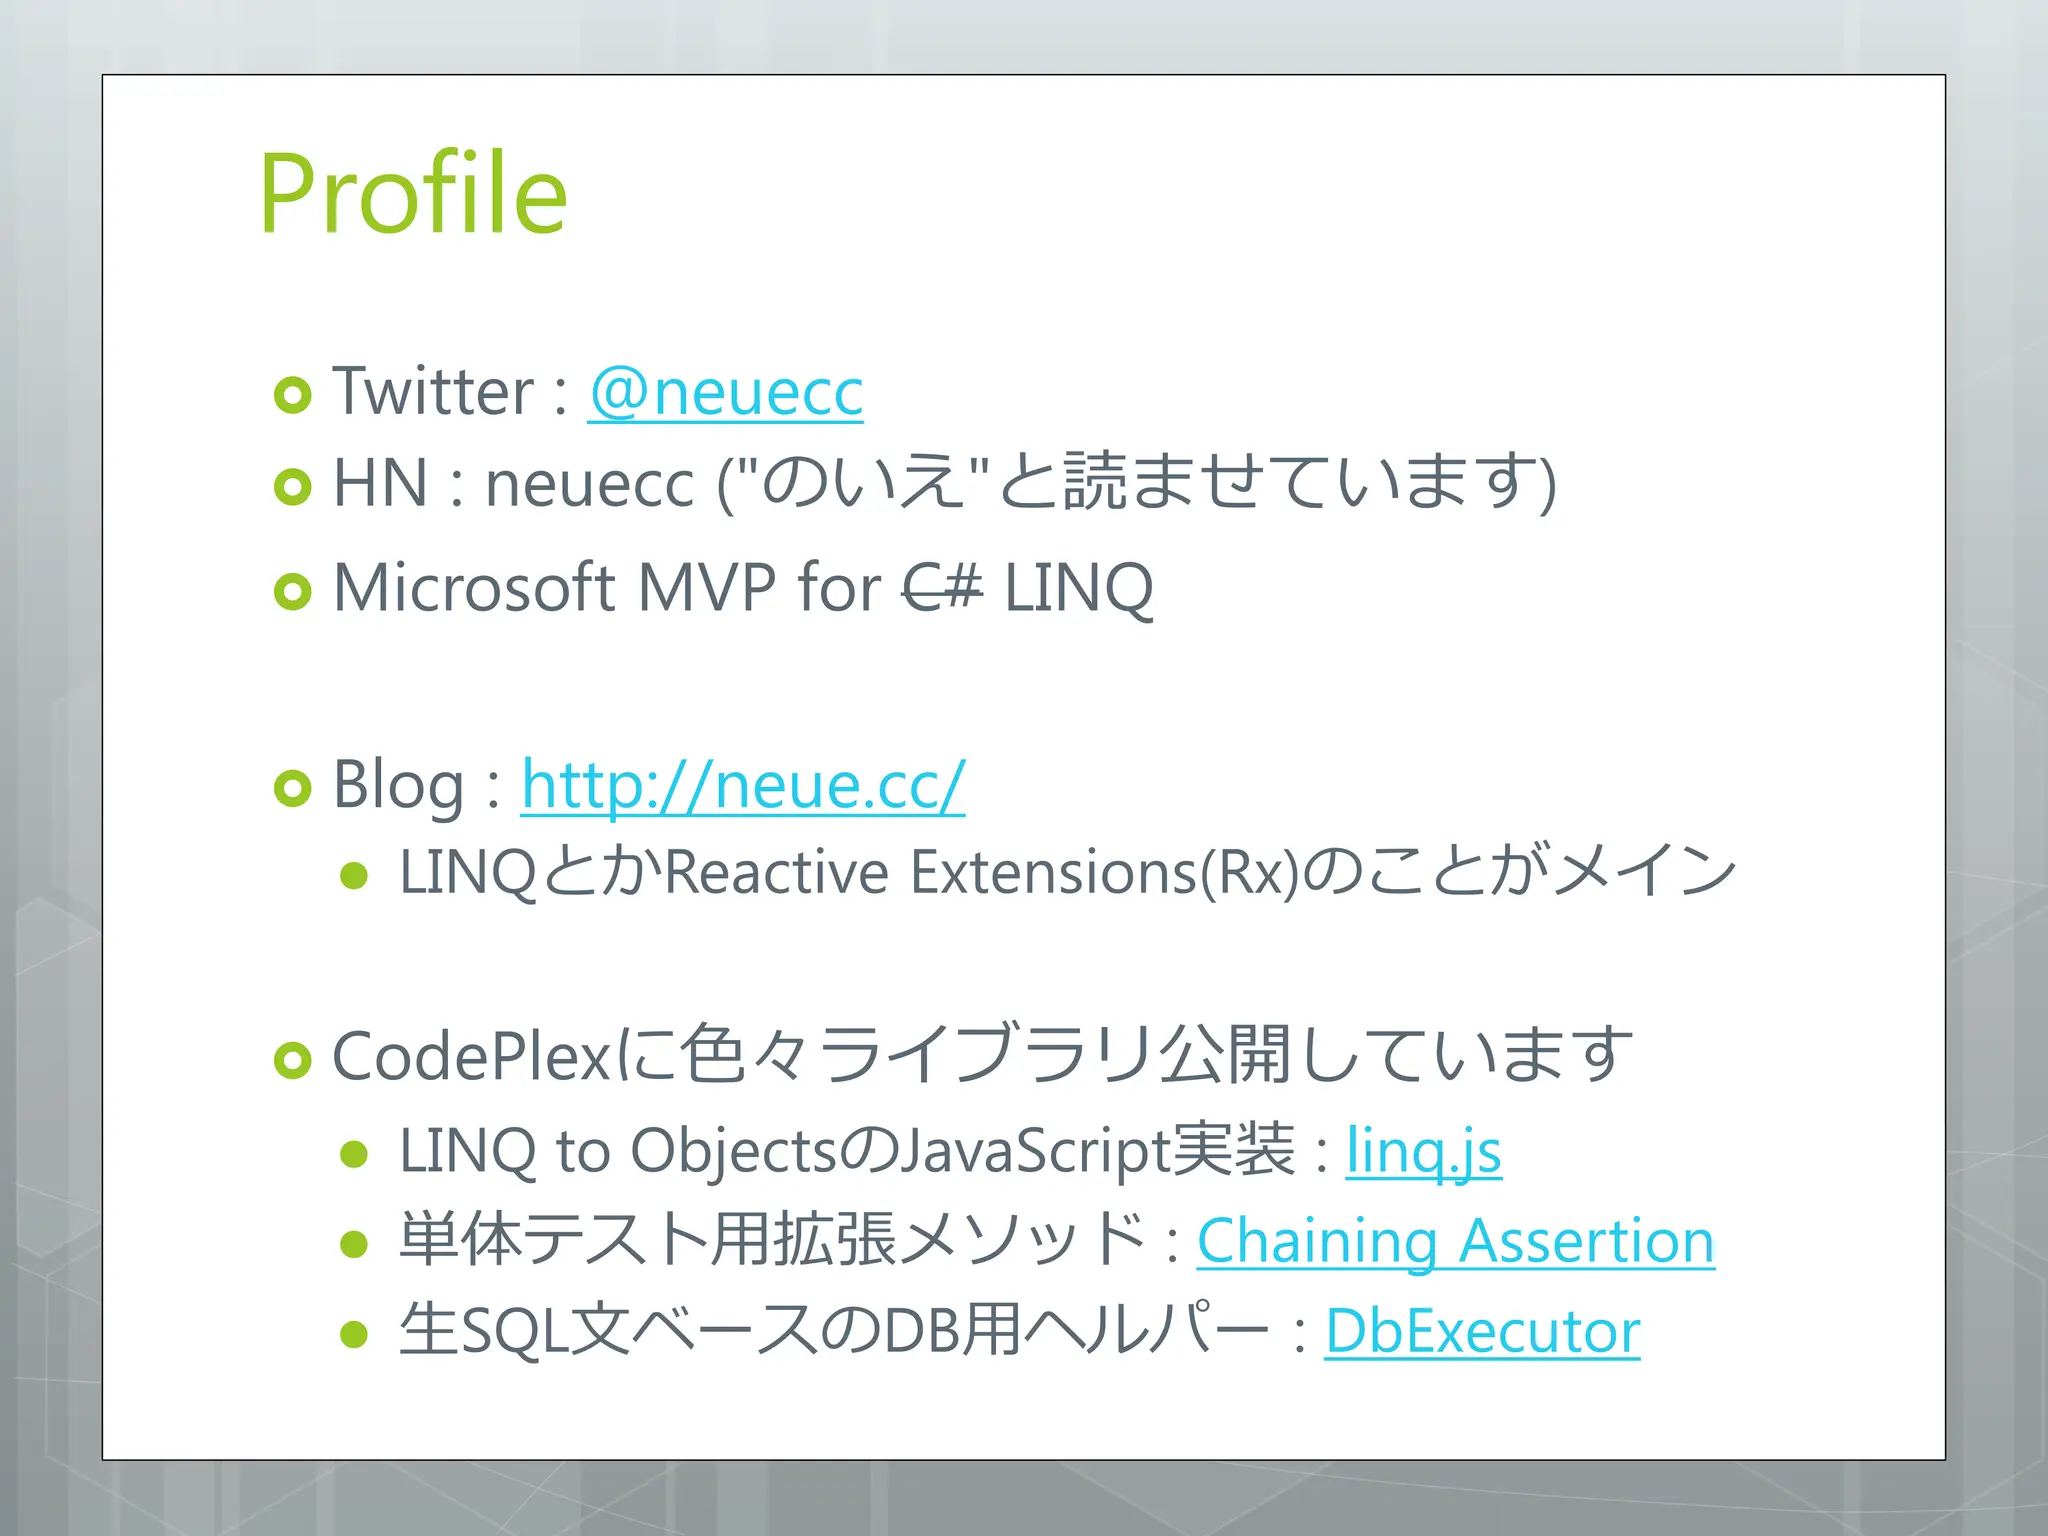Click the ring bullet beside HN

pyautogui.click(x=293, y=487)
